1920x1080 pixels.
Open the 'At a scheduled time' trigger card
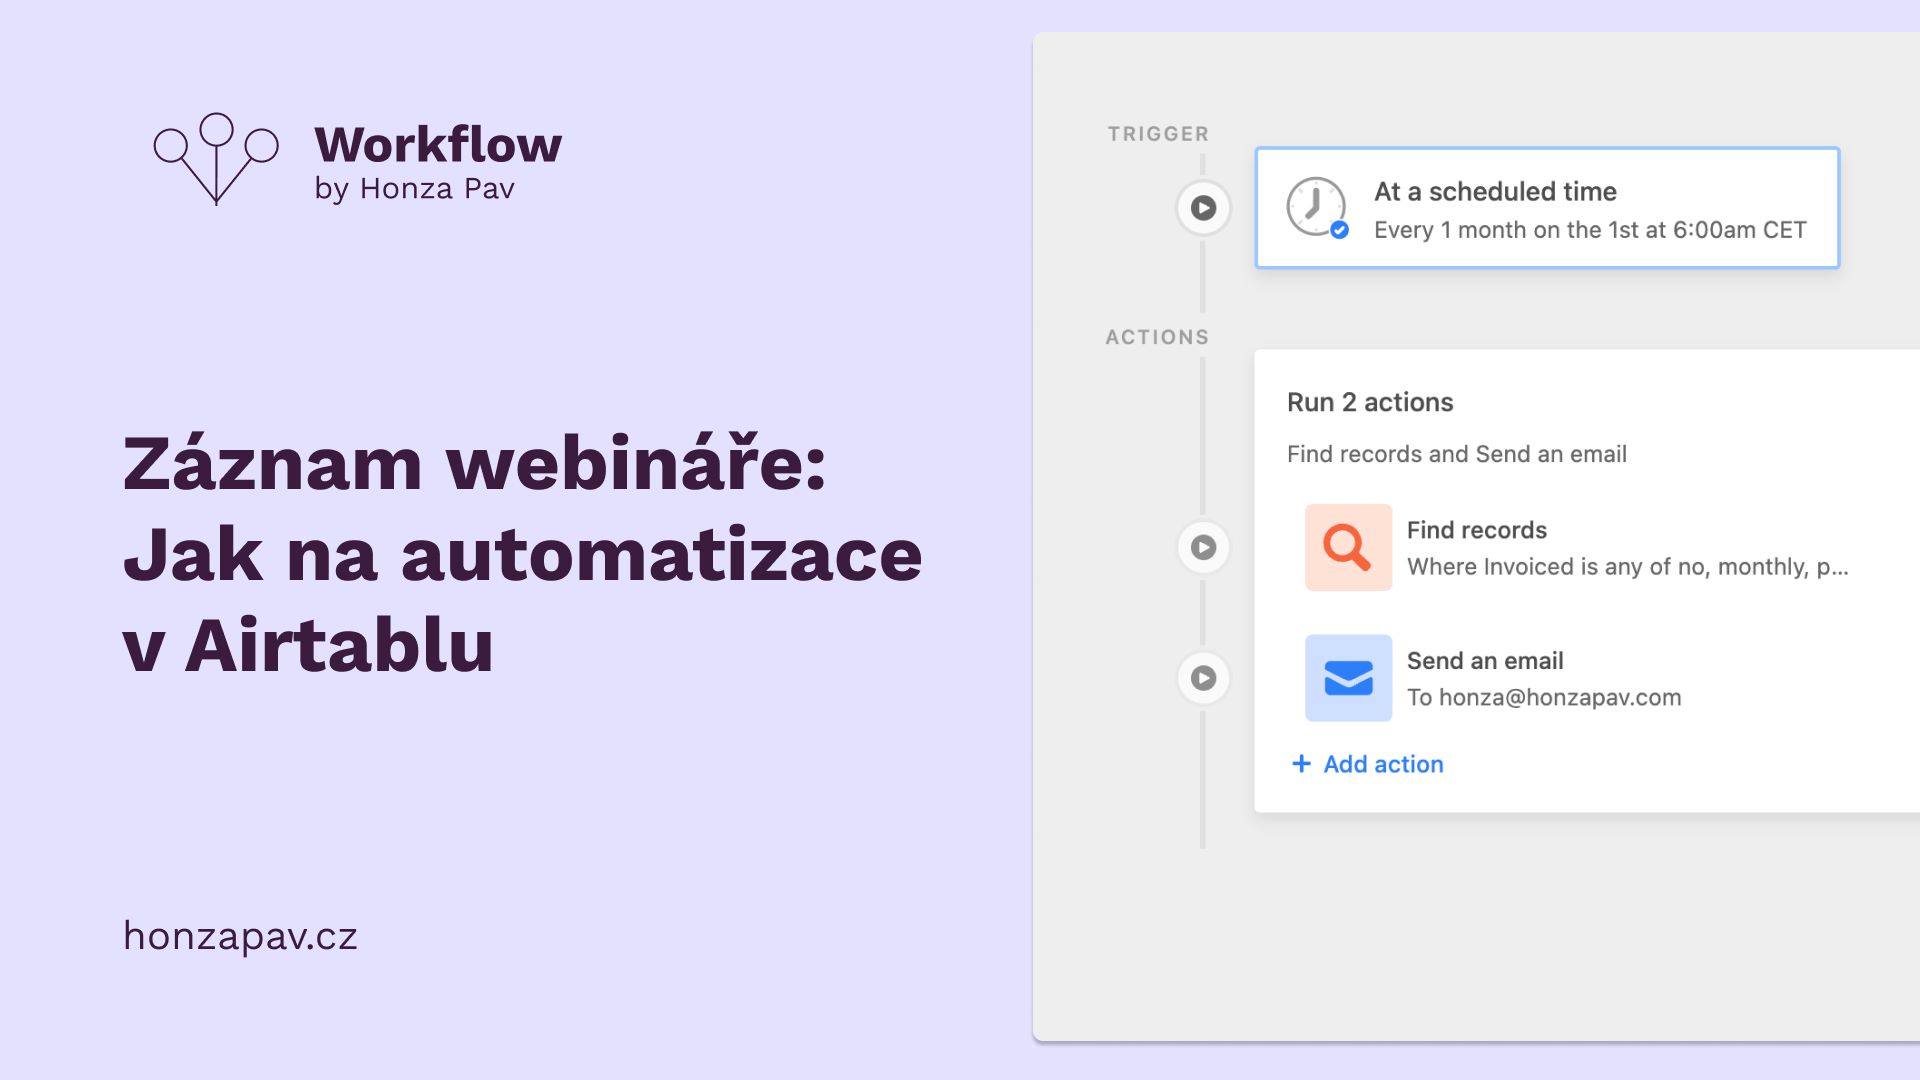pyautogui.click(x=1547, y=208)
